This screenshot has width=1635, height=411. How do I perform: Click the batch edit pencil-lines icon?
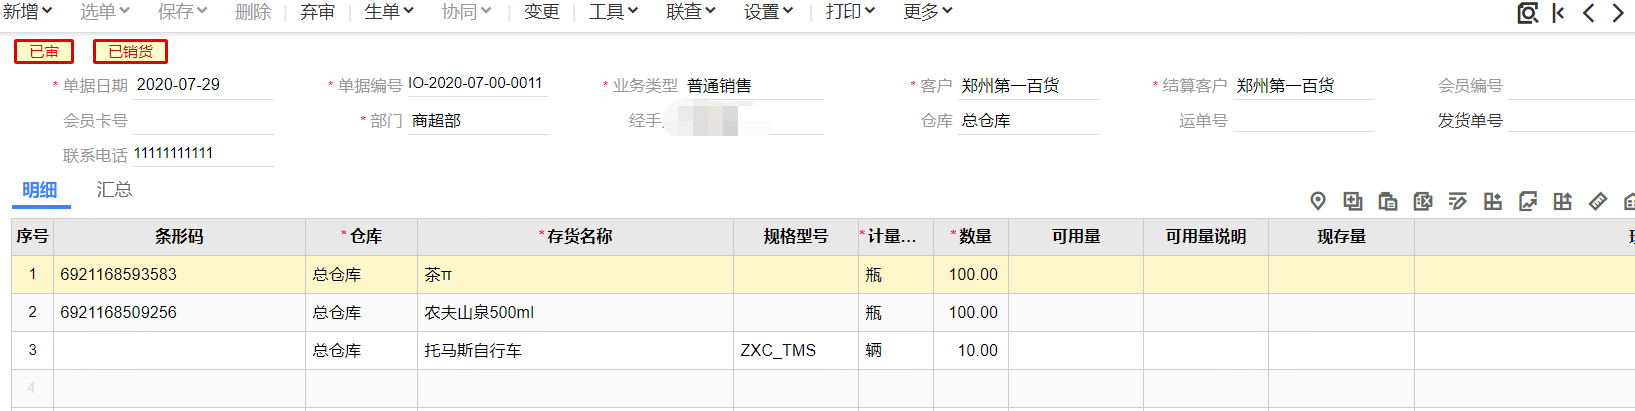click(1458, 201)
